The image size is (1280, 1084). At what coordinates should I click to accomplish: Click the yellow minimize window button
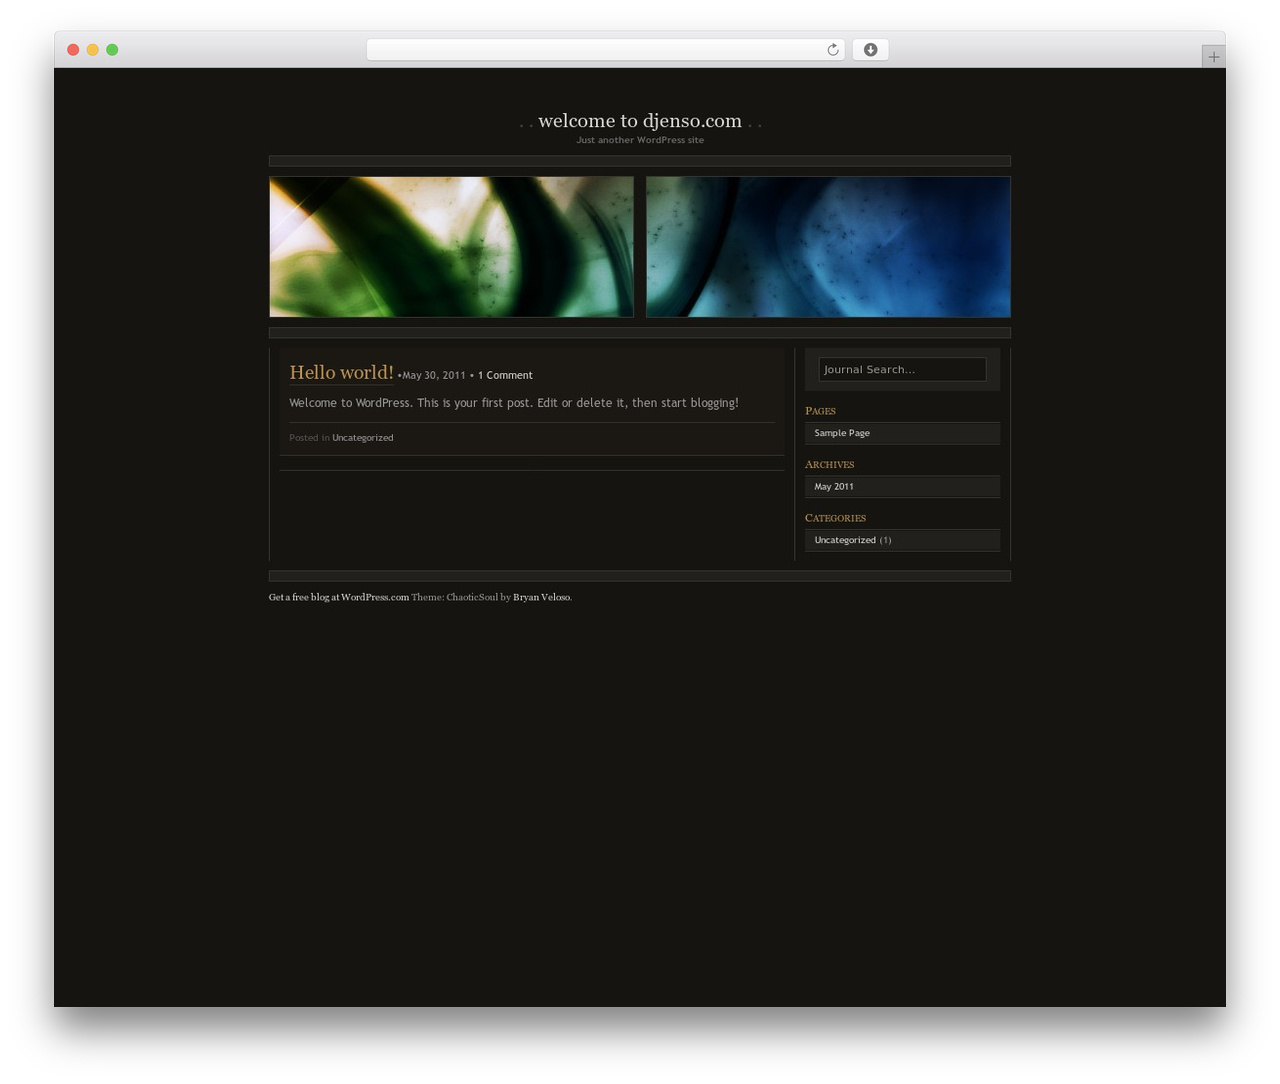(93, 50)
